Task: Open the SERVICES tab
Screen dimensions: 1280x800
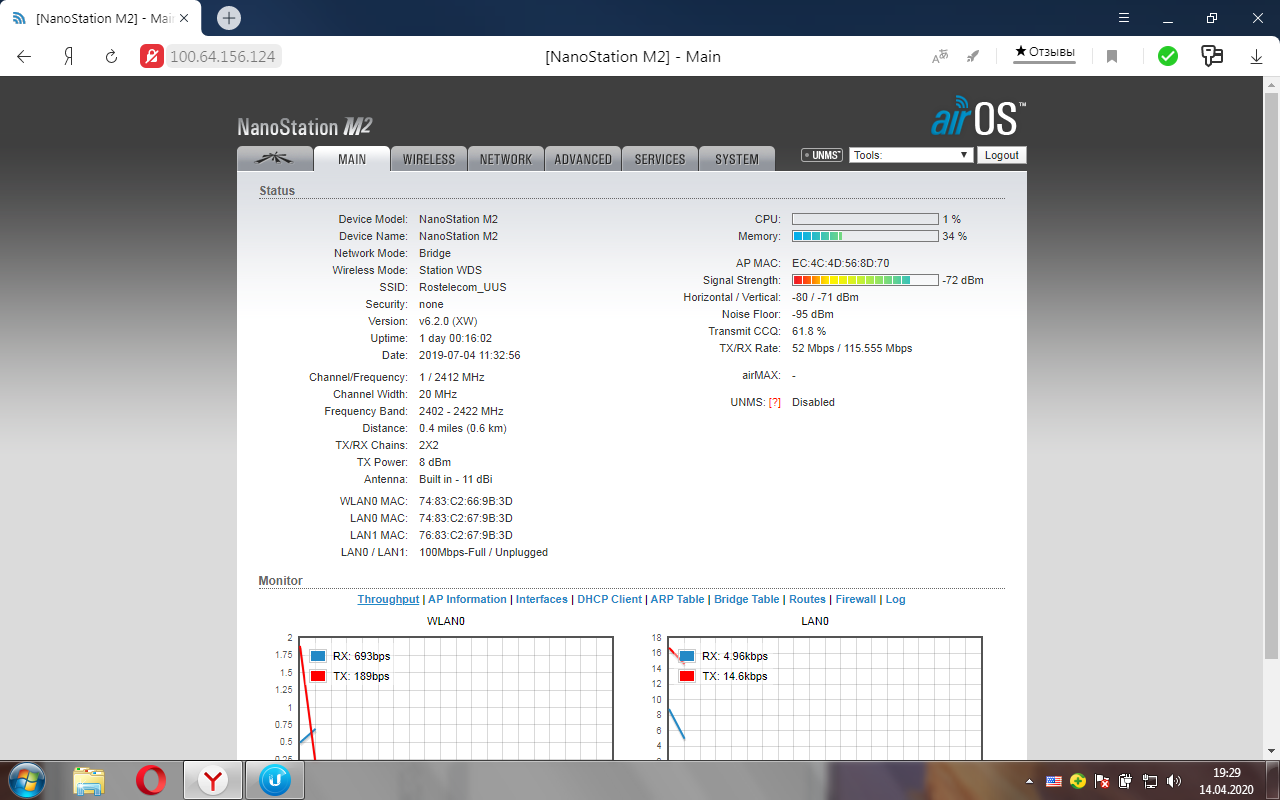Action: (x=660, y=159)
